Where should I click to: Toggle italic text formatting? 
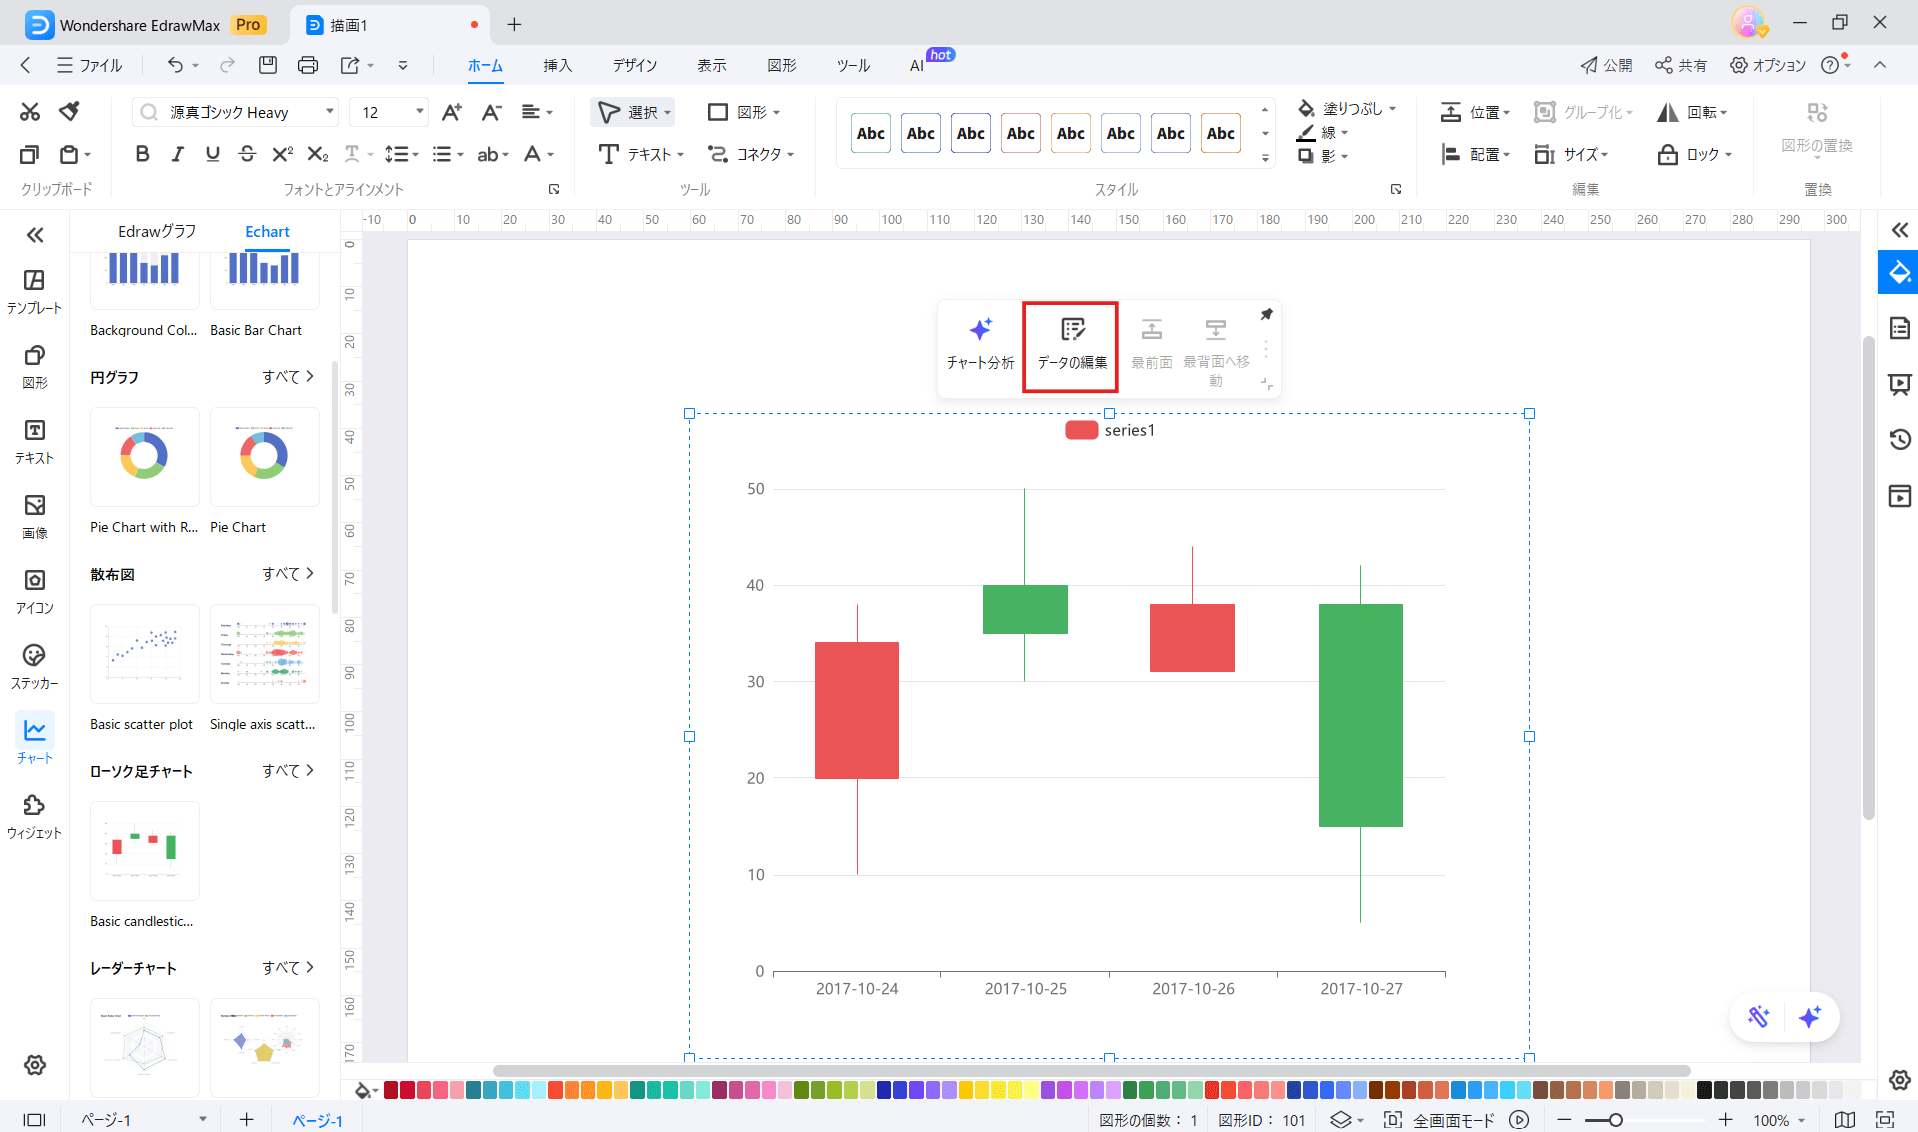pos(177,154)
